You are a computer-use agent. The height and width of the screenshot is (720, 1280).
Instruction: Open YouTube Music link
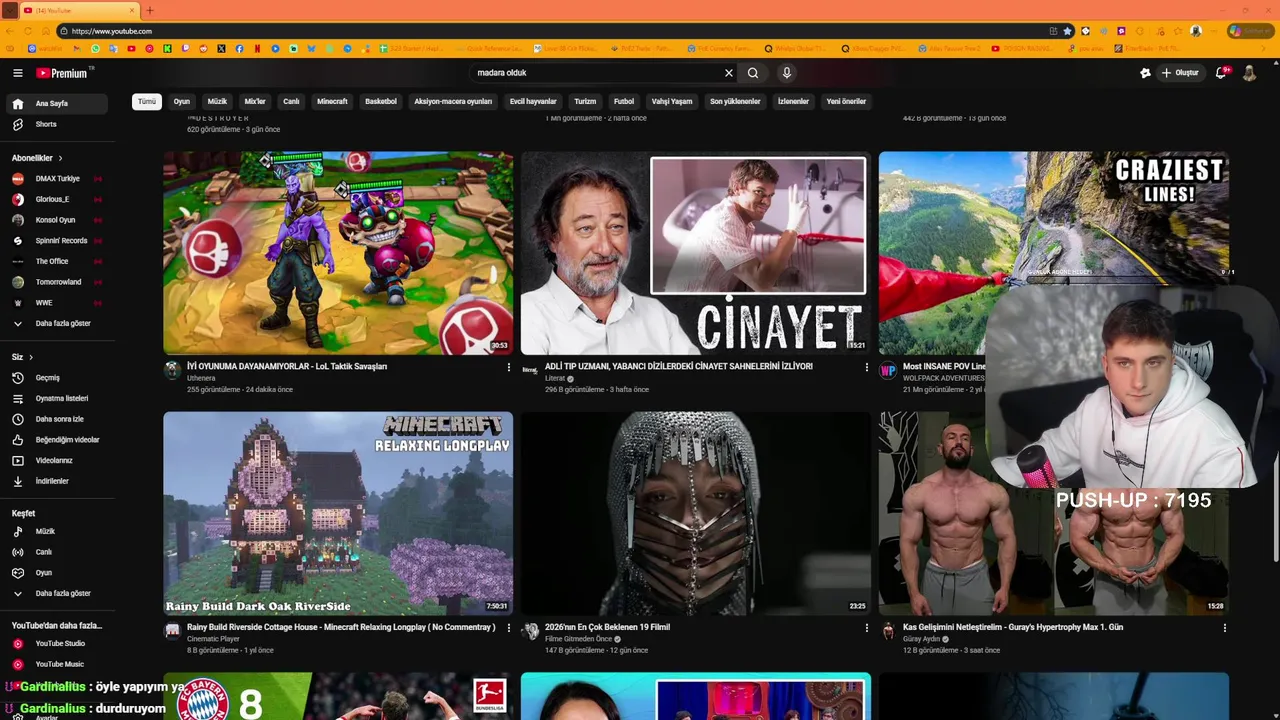click(58, 664)
